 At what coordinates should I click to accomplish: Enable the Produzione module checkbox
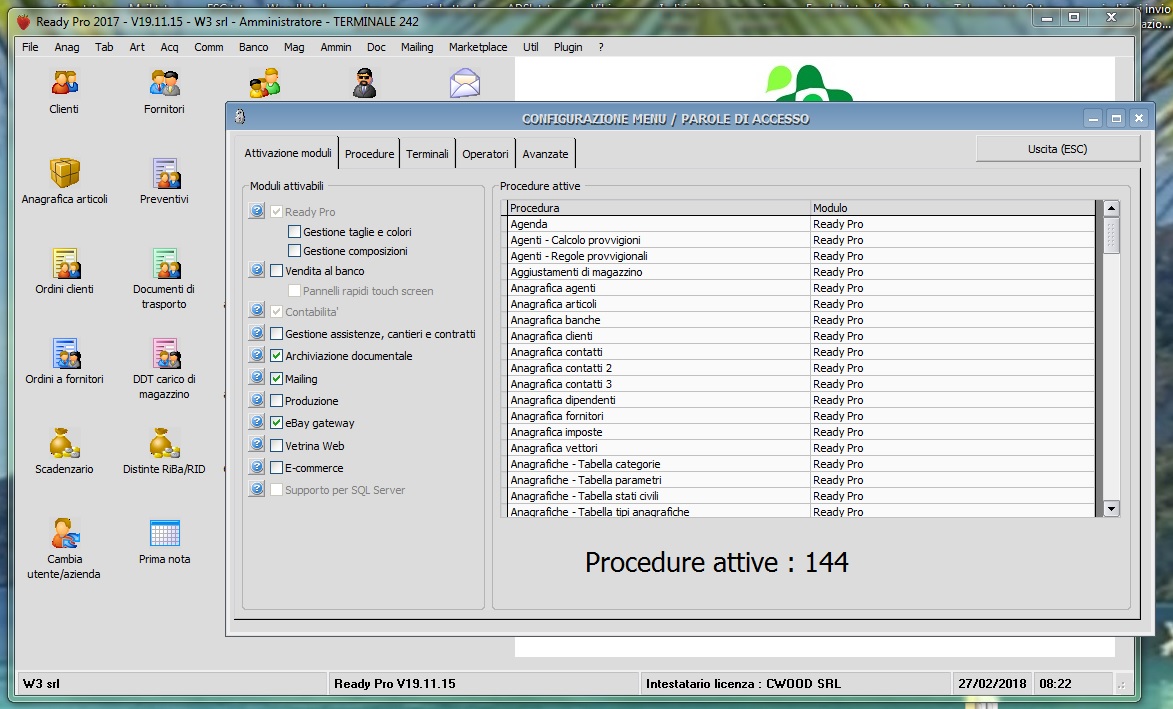(277, 401)
